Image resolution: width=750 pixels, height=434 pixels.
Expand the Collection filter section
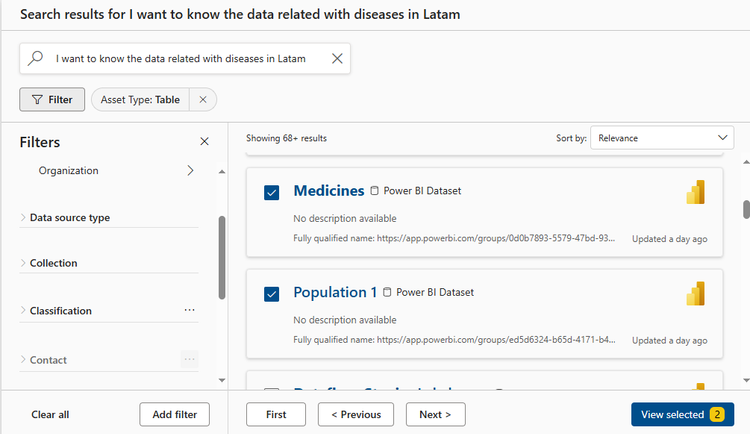53,263
